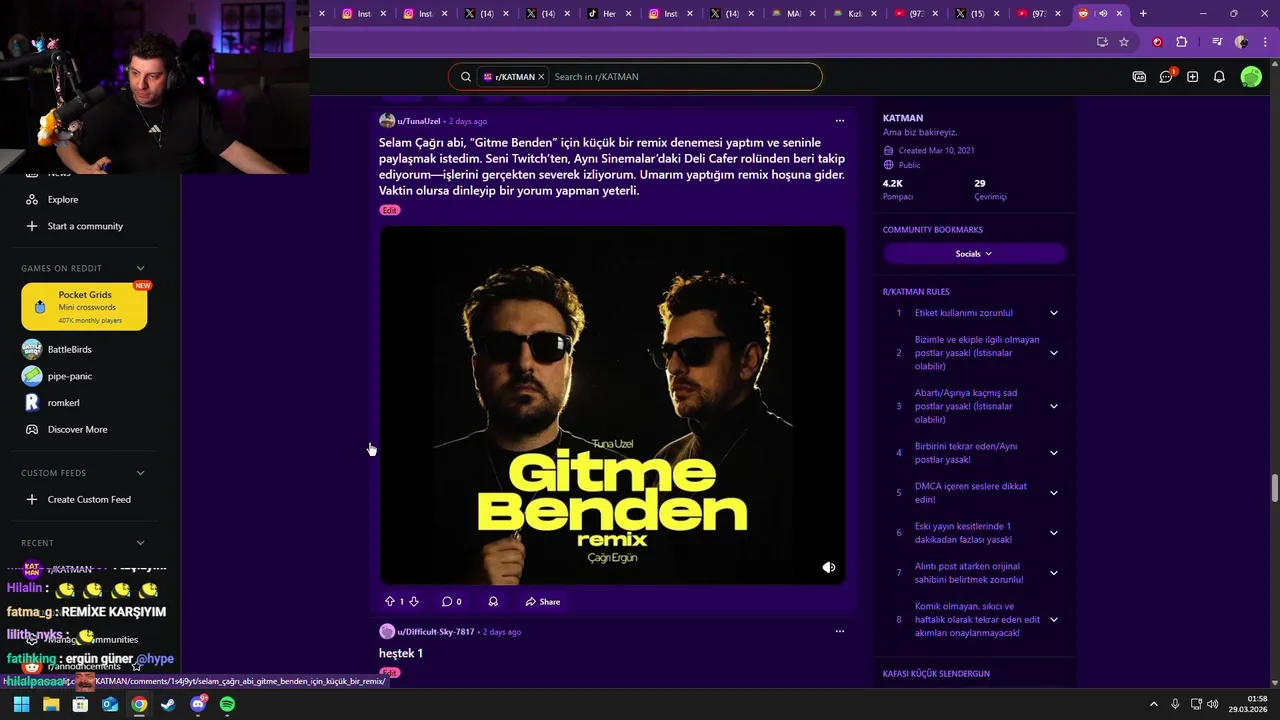Downvote the TunaUzel remix post
1280x720 pixels.
tap(414, 602)
